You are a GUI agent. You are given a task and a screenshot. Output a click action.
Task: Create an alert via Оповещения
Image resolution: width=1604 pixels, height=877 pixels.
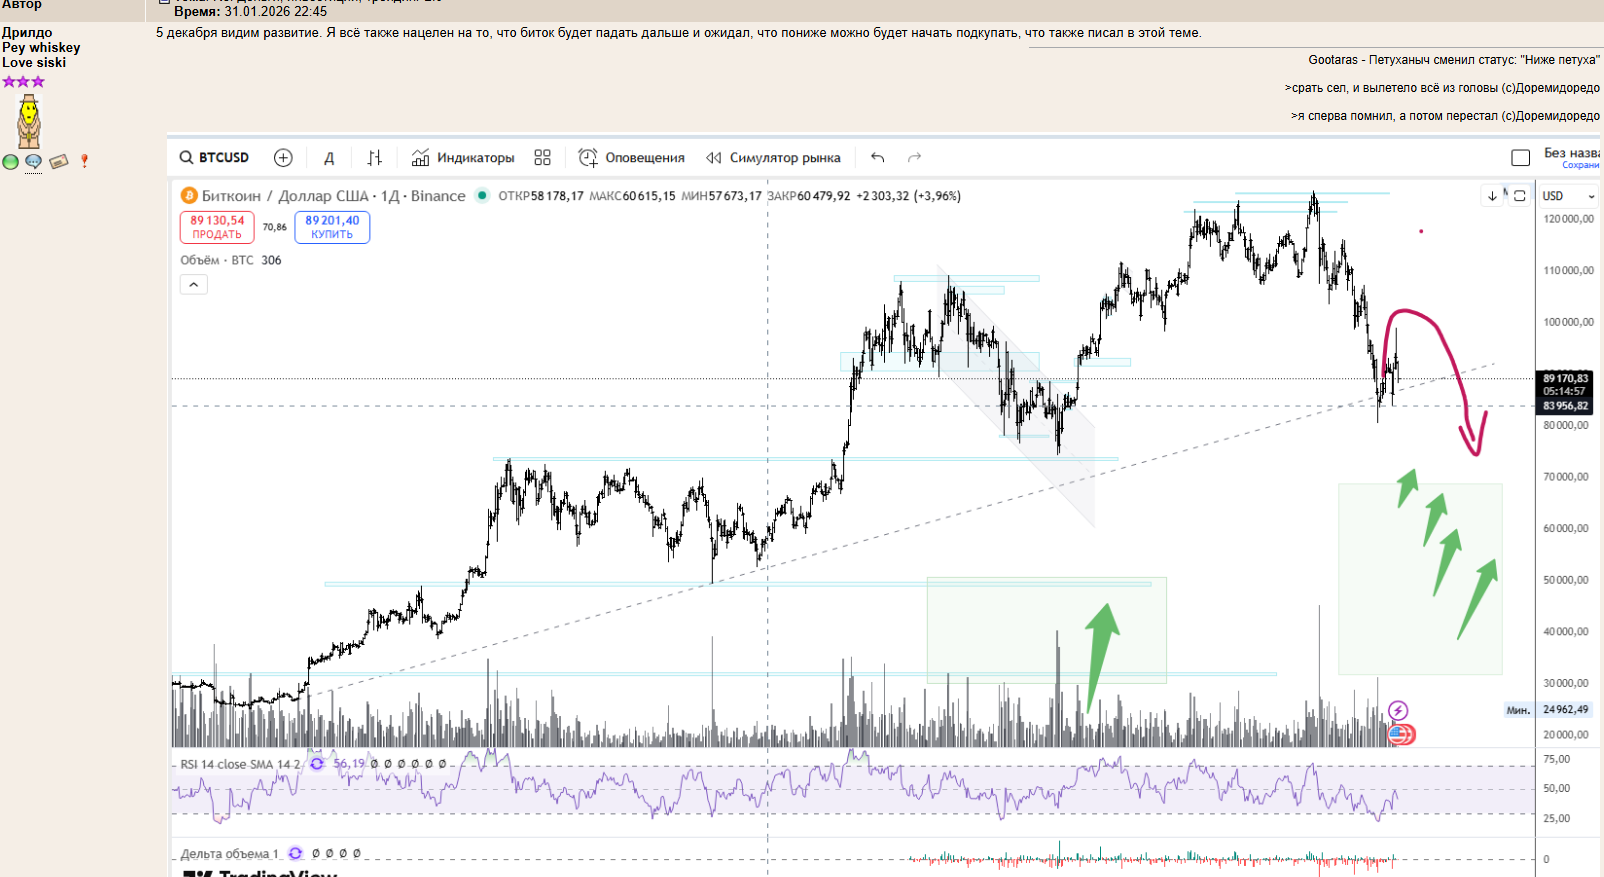[631, 158]
